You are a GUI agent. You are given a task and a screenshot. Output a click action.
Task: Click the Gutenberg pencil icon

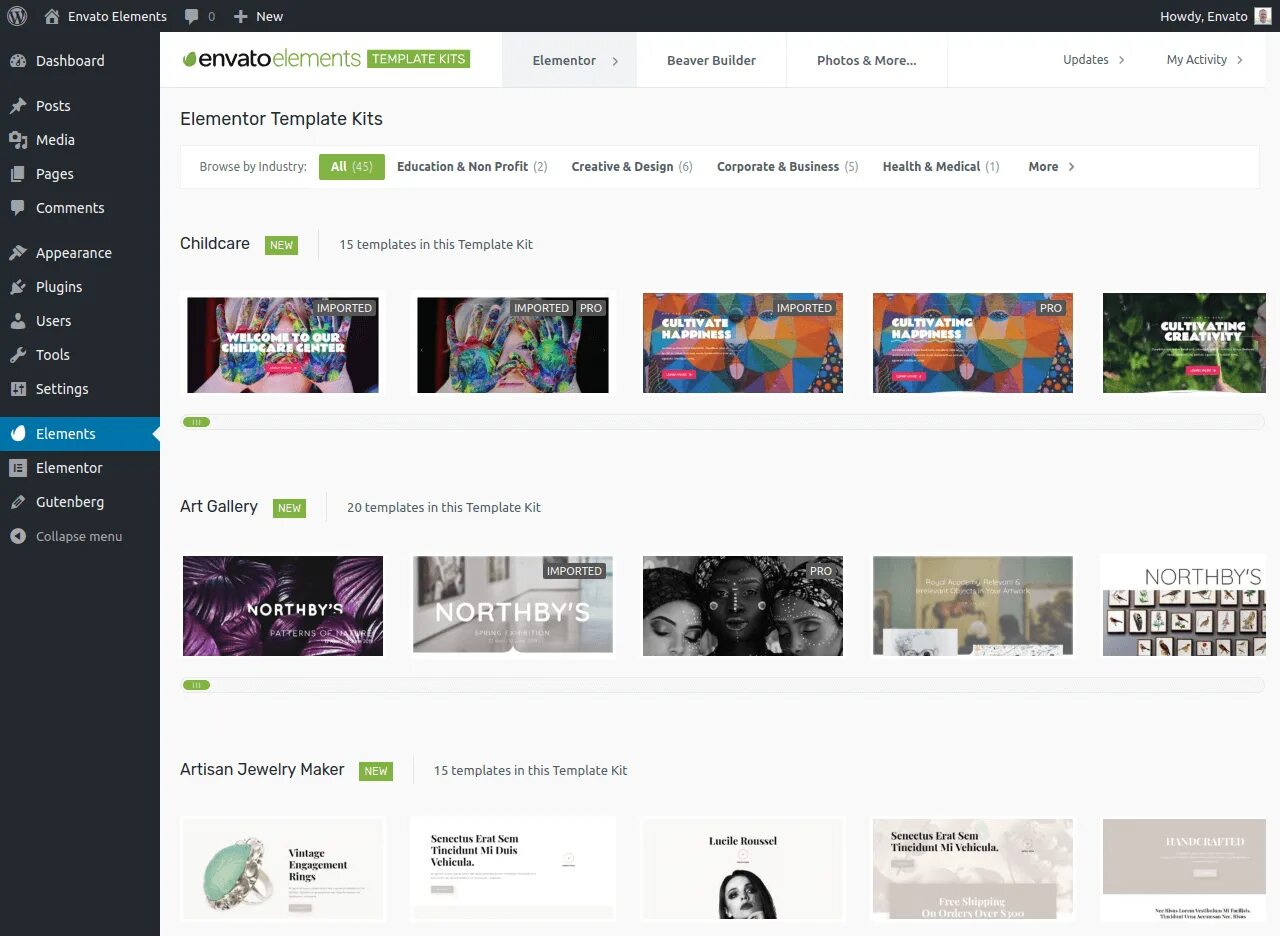click(x=17, y=502)
